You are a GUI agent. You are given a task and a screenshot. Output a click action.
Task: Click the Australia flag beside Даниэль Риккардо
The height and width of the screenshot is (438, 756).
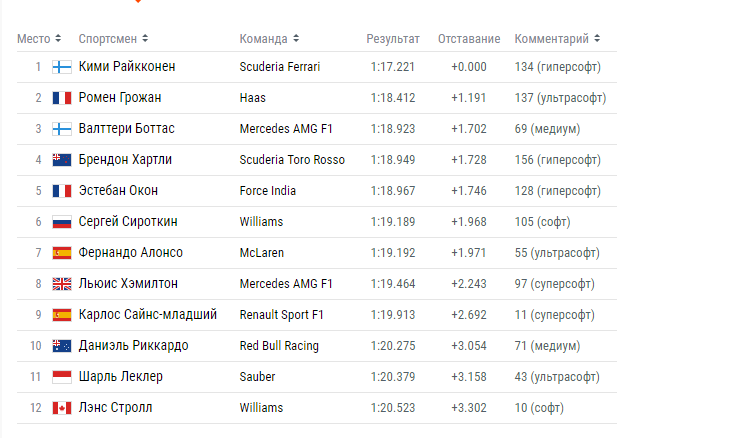click(x=62, y=346)
